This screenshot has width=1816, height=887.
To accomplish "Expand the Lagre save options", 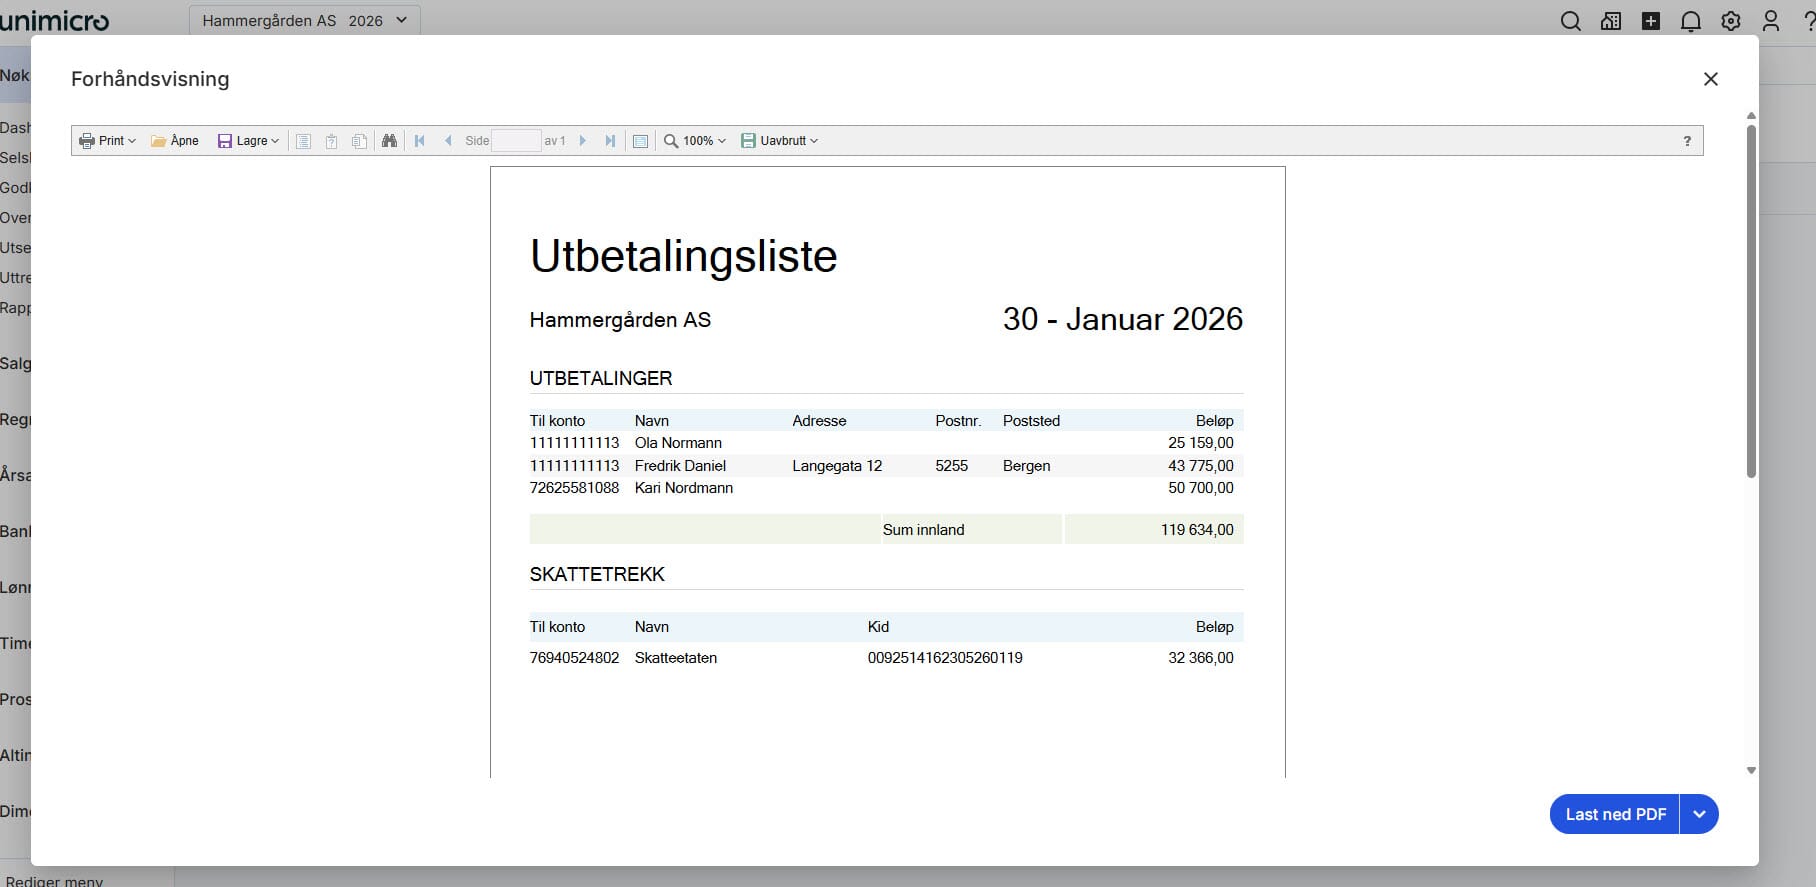I will coord(249,141).
